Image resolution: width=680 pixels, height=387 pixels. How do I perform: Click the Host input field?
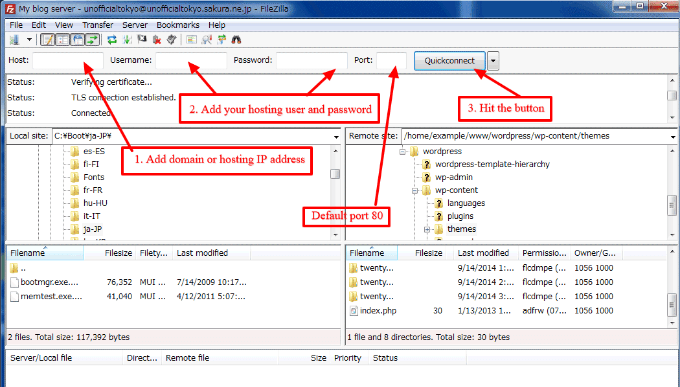(68, 60)
